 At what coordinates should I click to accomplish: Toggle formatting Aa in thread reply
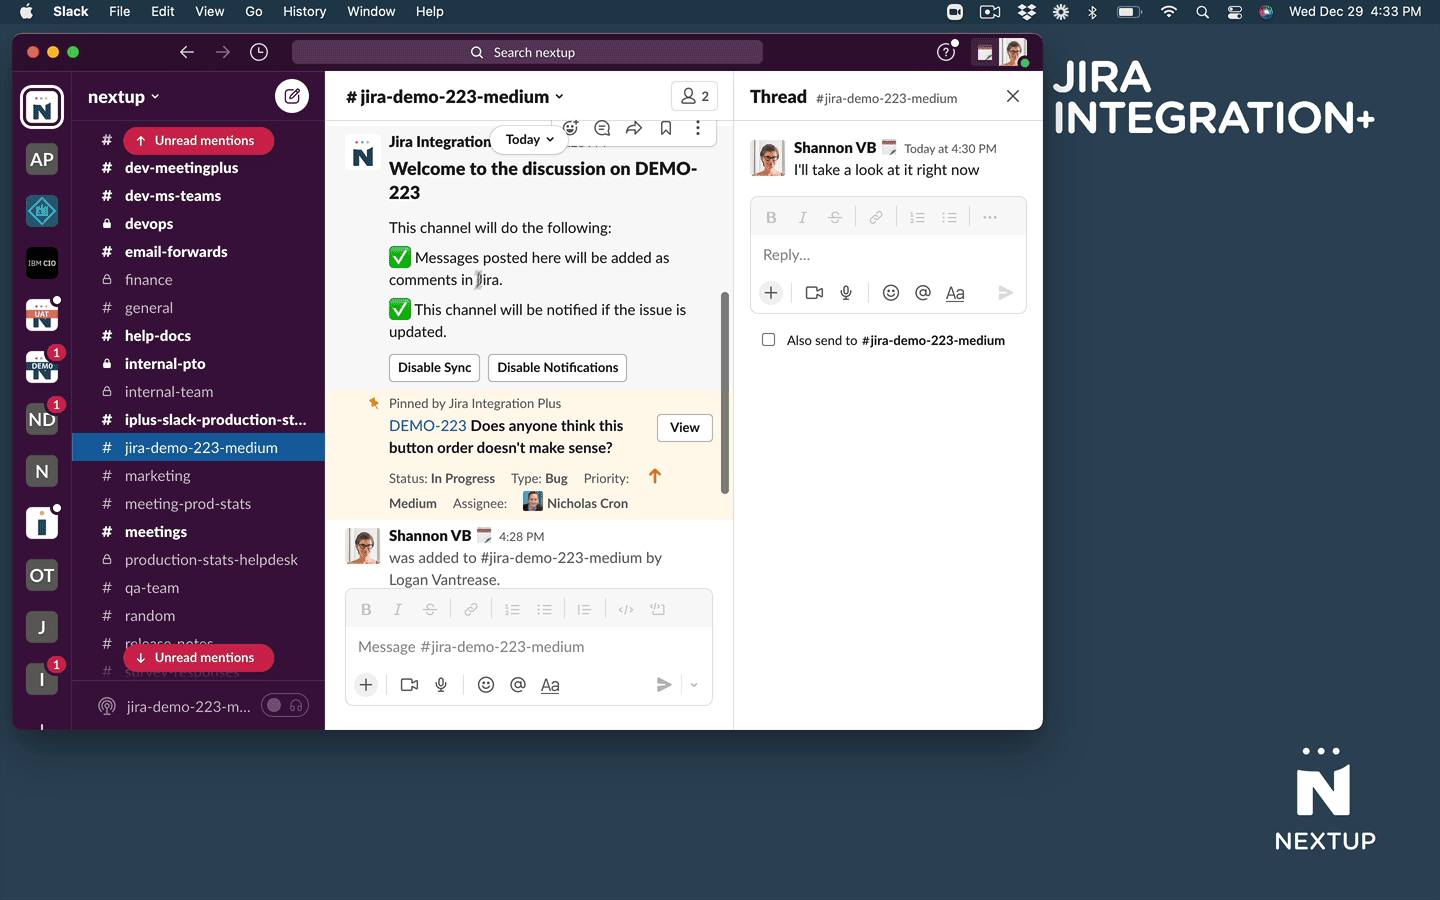coord(955,293)
